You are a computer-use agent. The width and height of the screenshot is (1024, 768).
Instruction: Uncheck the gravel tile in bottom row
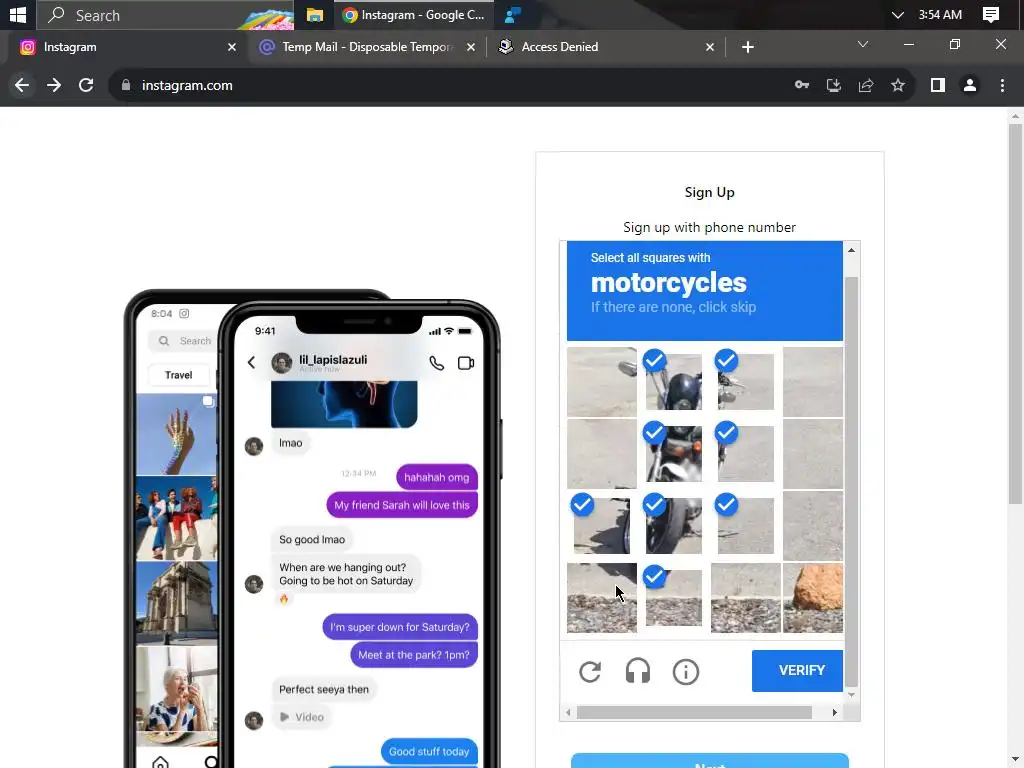click(x=673, y=598)
